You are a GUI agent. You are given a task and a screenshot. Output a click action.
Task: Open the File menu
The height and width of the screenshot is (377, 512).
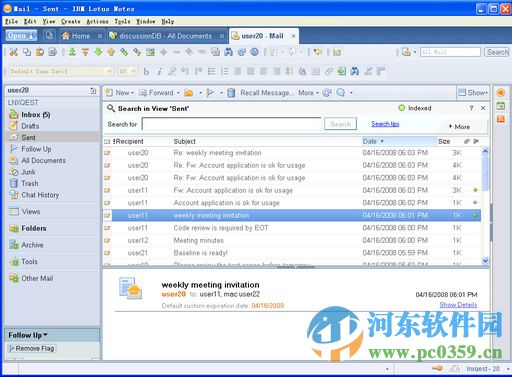pyautogui.click(x=12, y=21)
